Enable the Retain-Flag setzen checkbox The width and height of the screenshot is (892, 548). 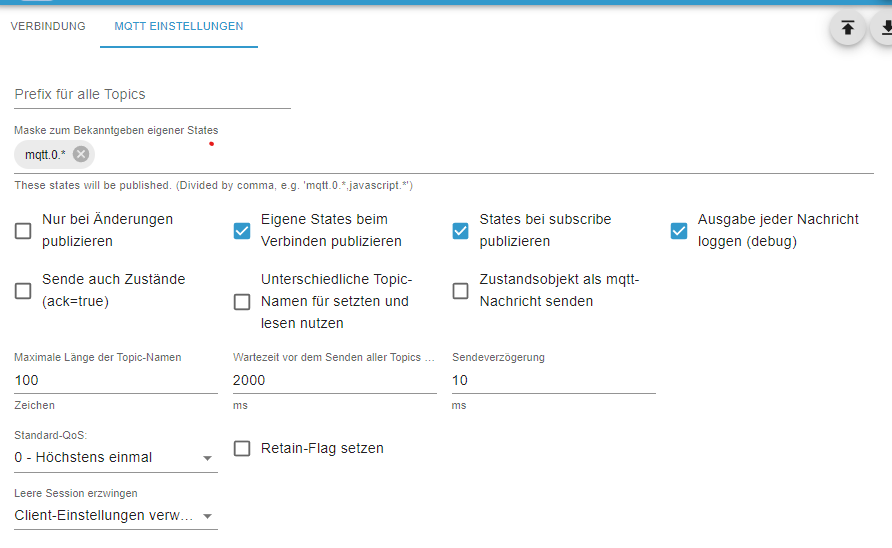point(242,448)
